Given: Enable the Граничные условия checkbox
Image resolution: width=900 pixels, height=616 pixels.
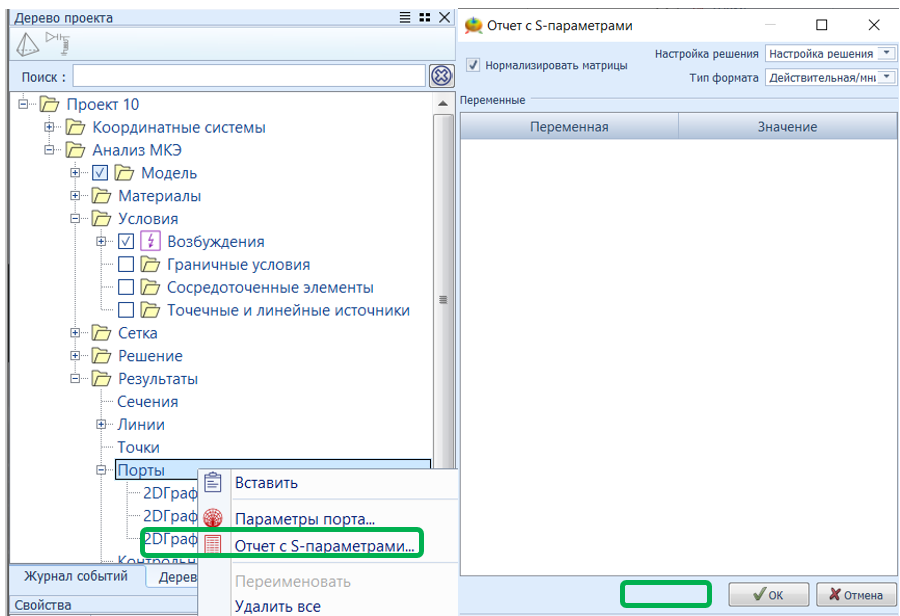Looking at the screenshot, I should coord(126,265).
